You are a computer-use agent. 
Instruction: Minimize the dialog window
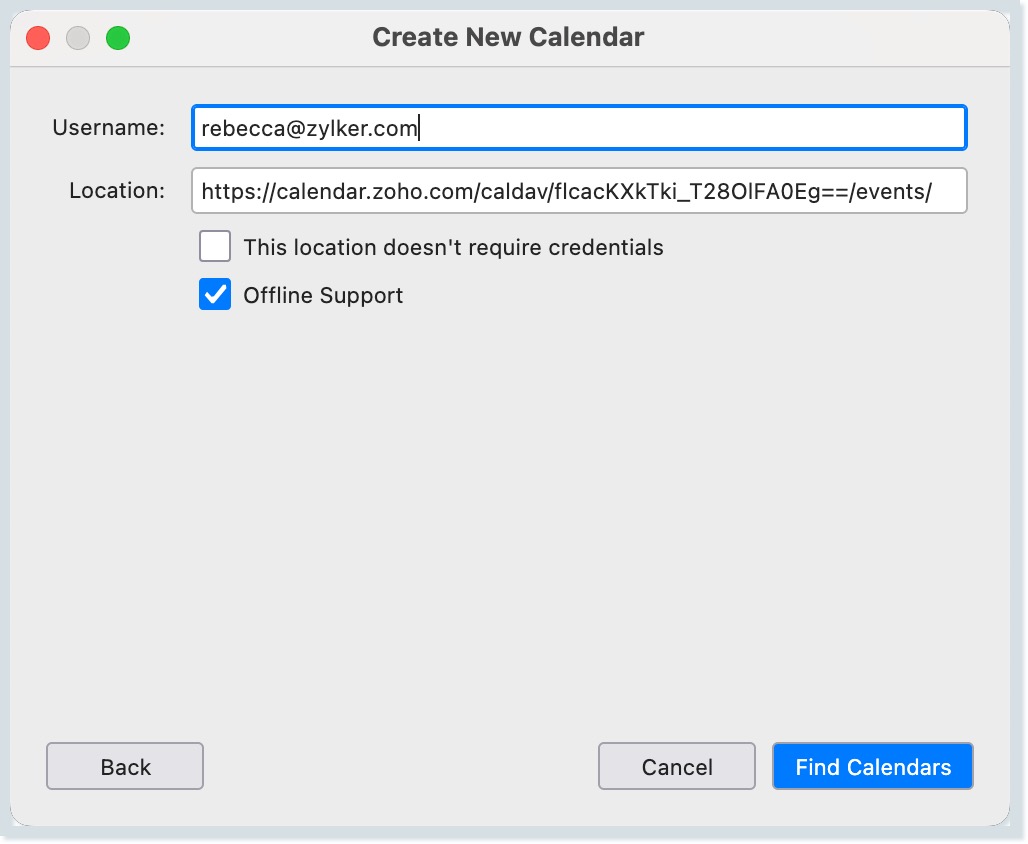(77, 37)
